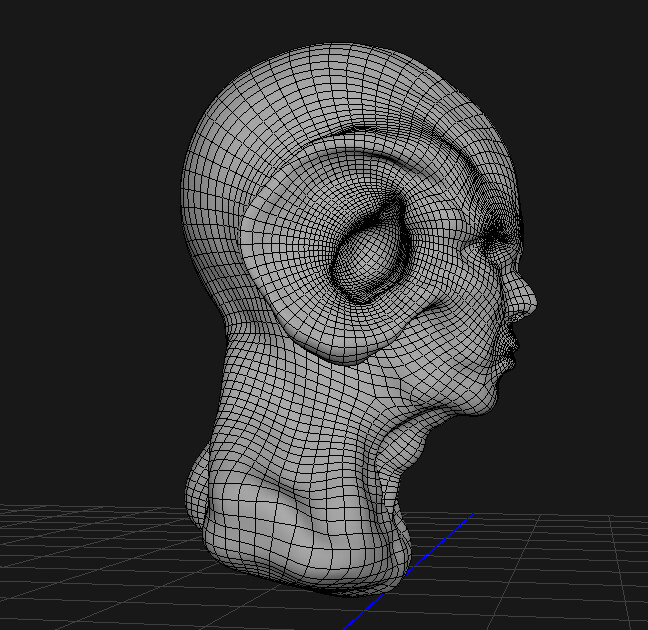Click the tip of the model's nose
The height and width of the screenshot is (630, 648).
530,300
